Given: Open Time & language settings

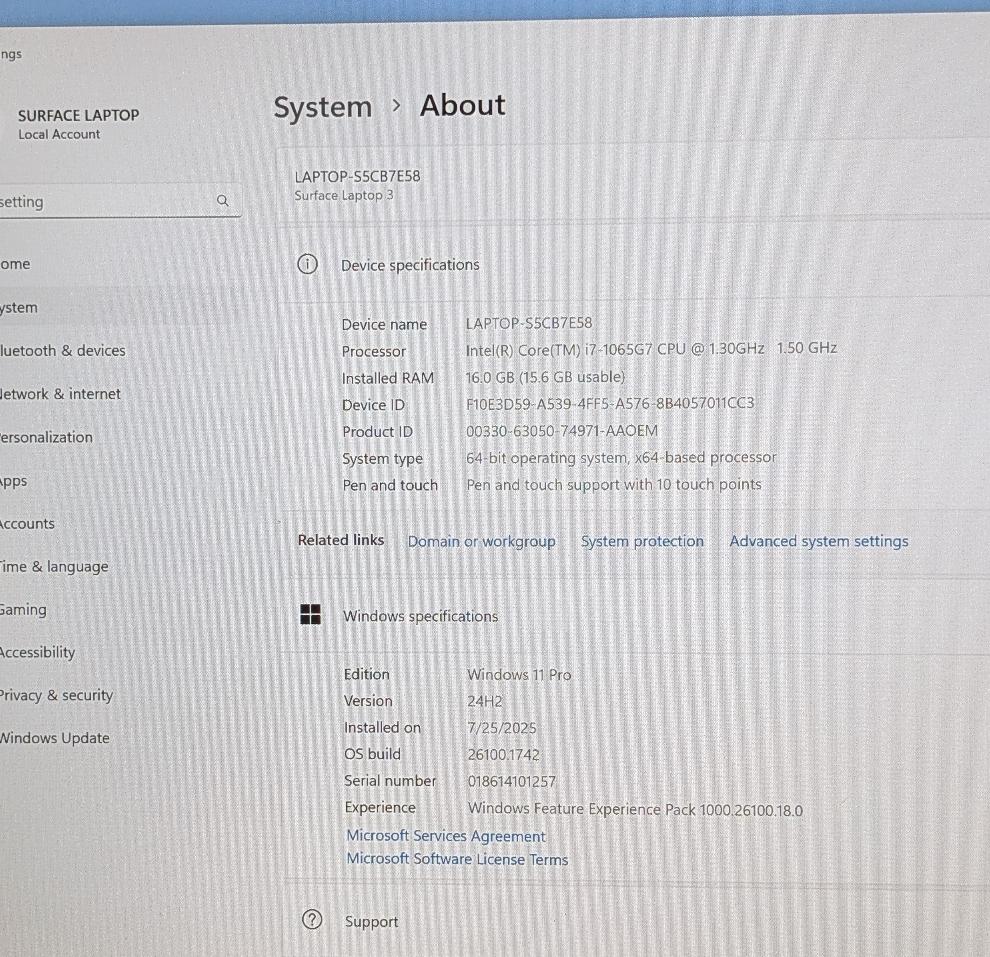Looking at the screenshot, I should pyautogui.click(x=54, y=567).
